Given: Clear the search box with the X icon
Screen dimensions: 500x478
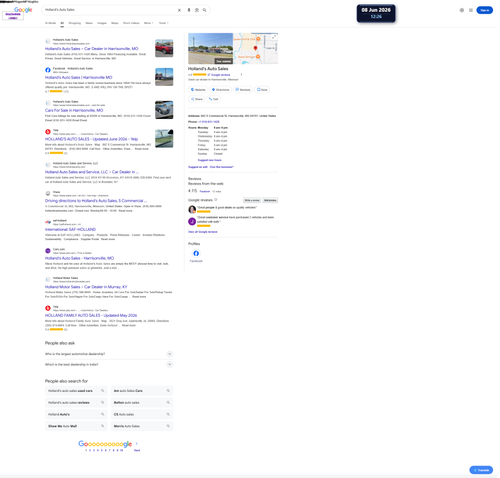Looking at the screenshot, I should 179,10.
